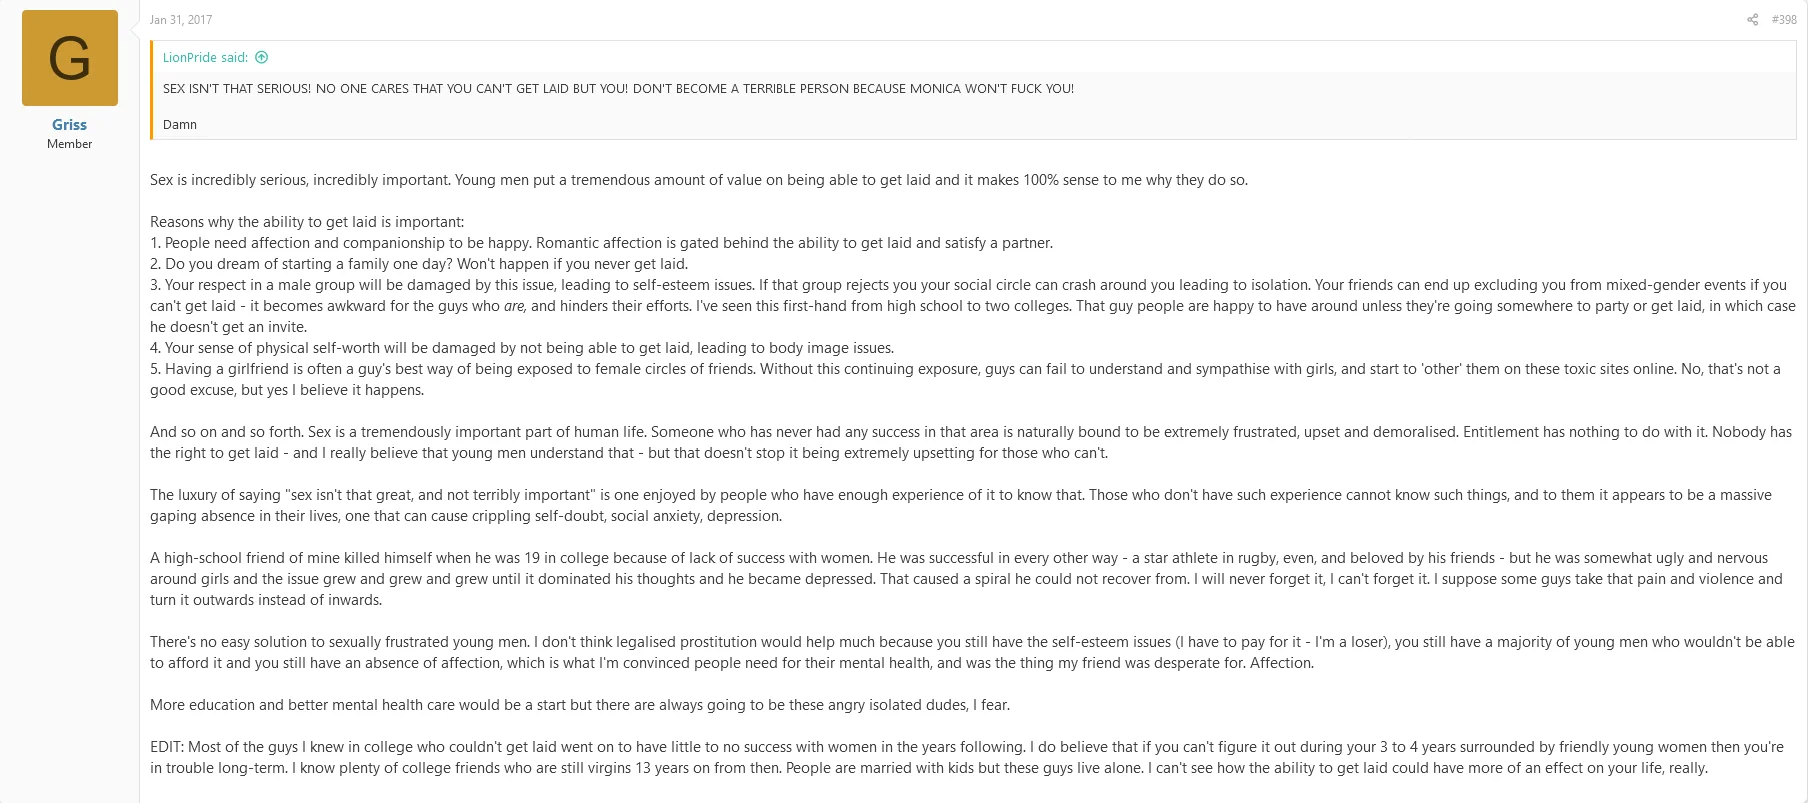Open Griss's orange G avatar

[70, 58]
